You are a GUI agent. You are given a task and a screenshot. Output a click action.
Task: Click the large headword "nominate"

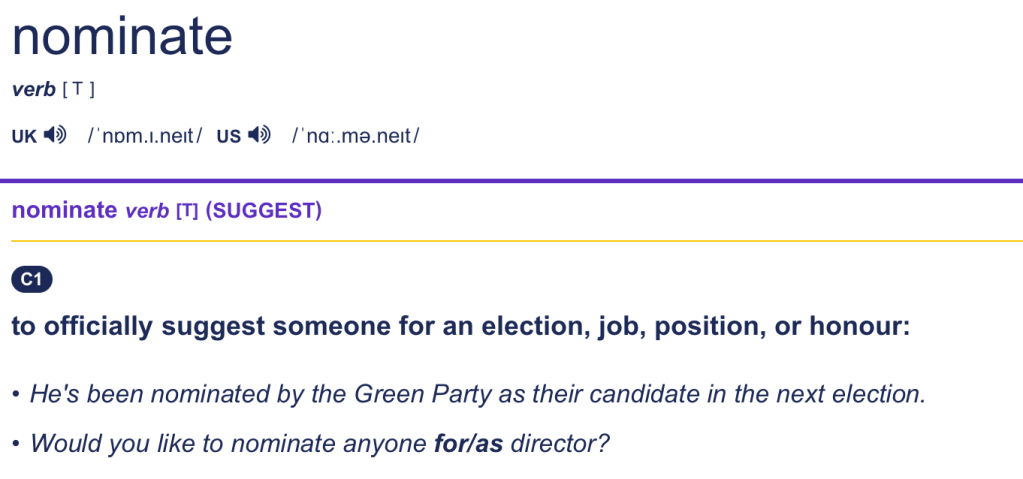(x=122, y=37)
